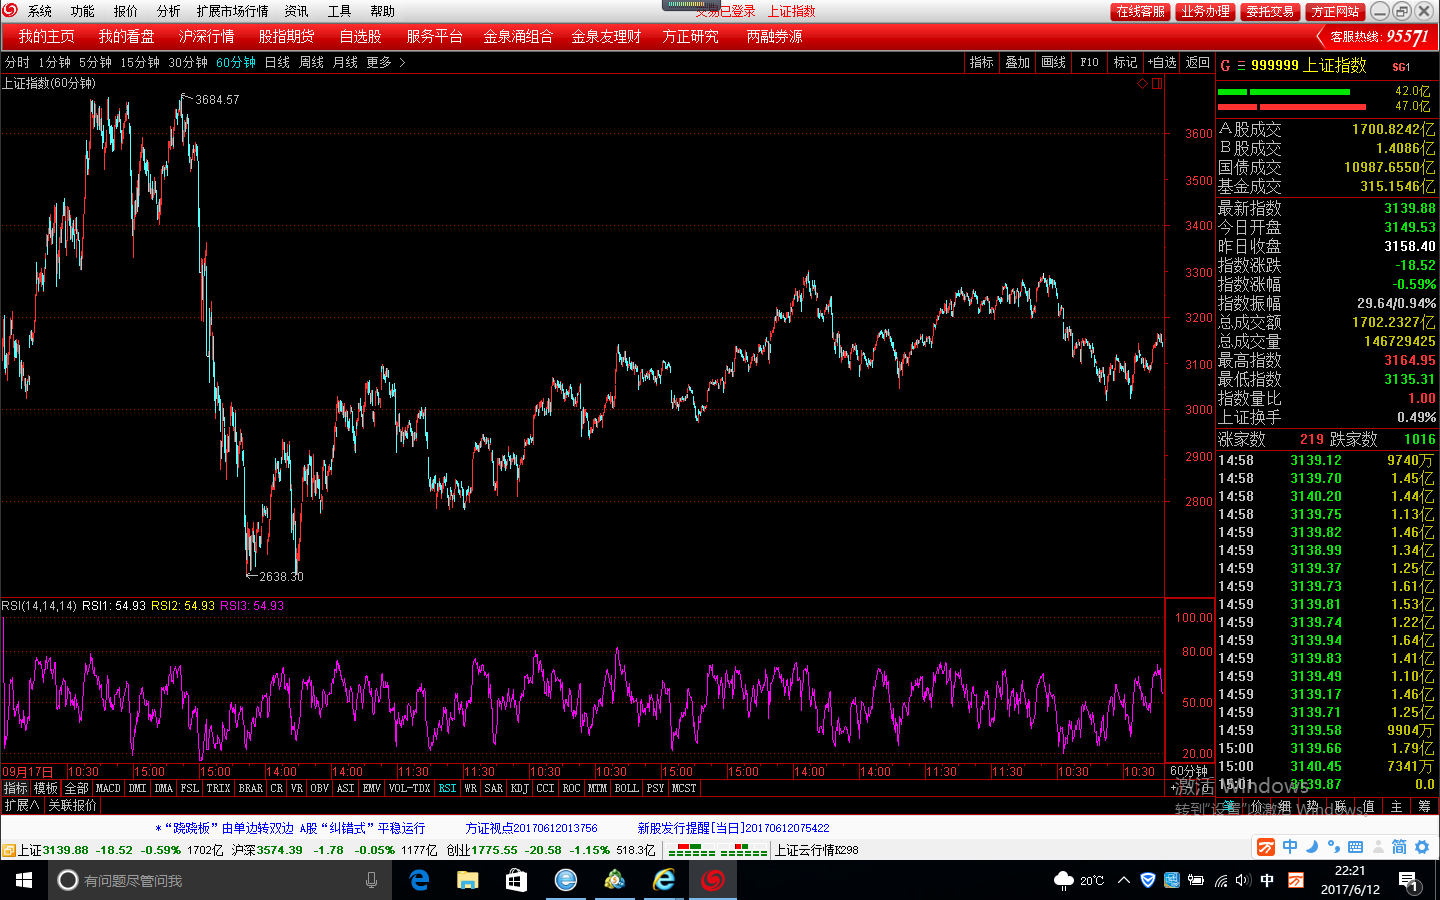
Task: Click the red diamond icon above the chart
Action: (1142, 84)
